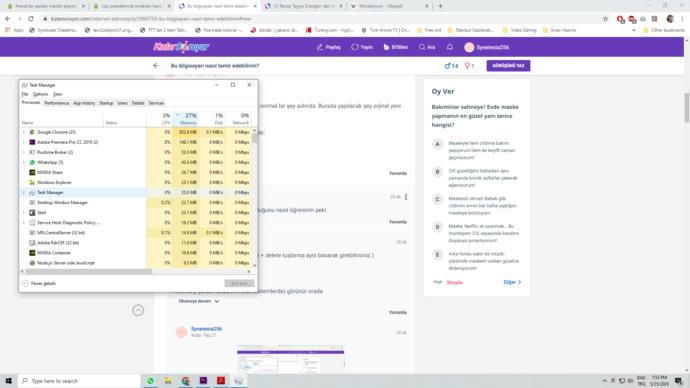690x388 pixels.
Task: Click the Windows Start button
Action: point(8,381)
